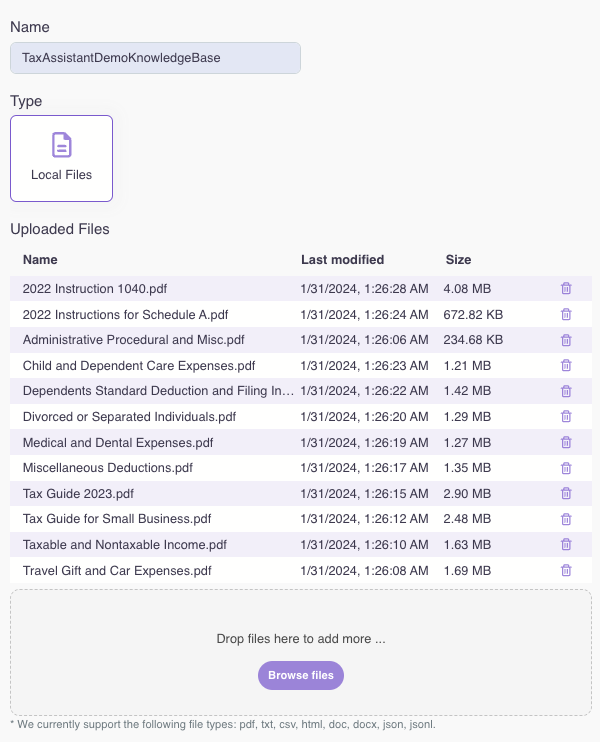The image size is (600, 742).
Task: Sort by Last modified column header
Action: tap(342, 260)
